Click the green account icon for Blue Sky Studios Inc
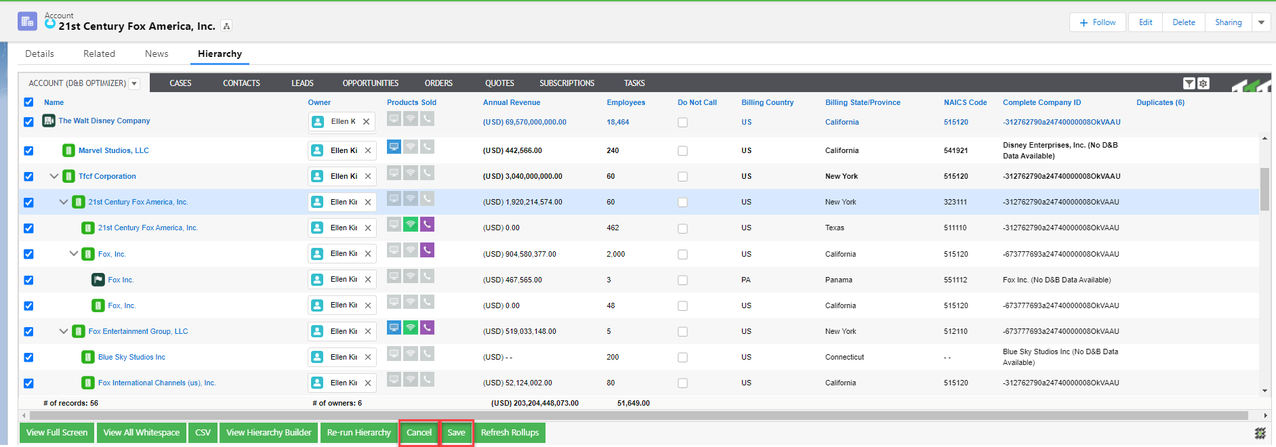 point(88,357)
